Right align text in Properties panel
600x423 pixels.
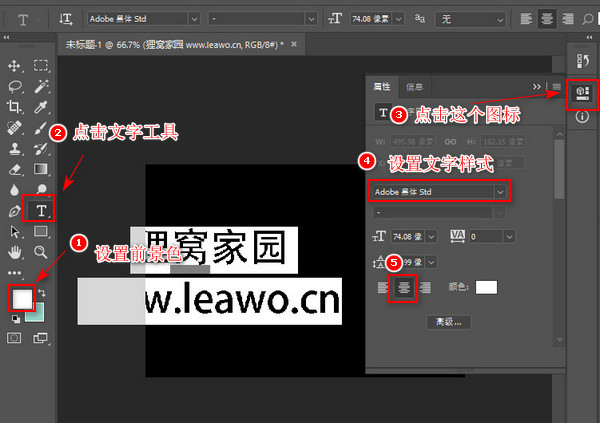point(425,287)
